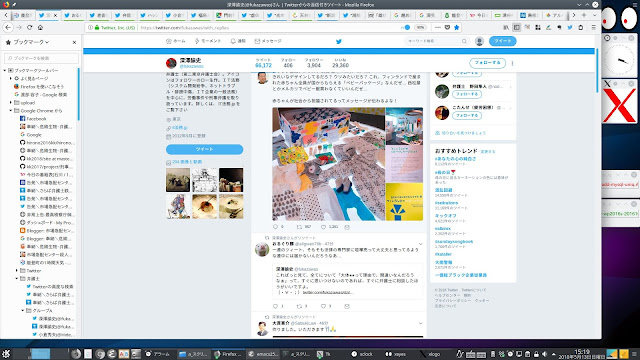Screen dimensions: 640x360
Task: Expand the upload folder
Action: (x=11, y=102)
